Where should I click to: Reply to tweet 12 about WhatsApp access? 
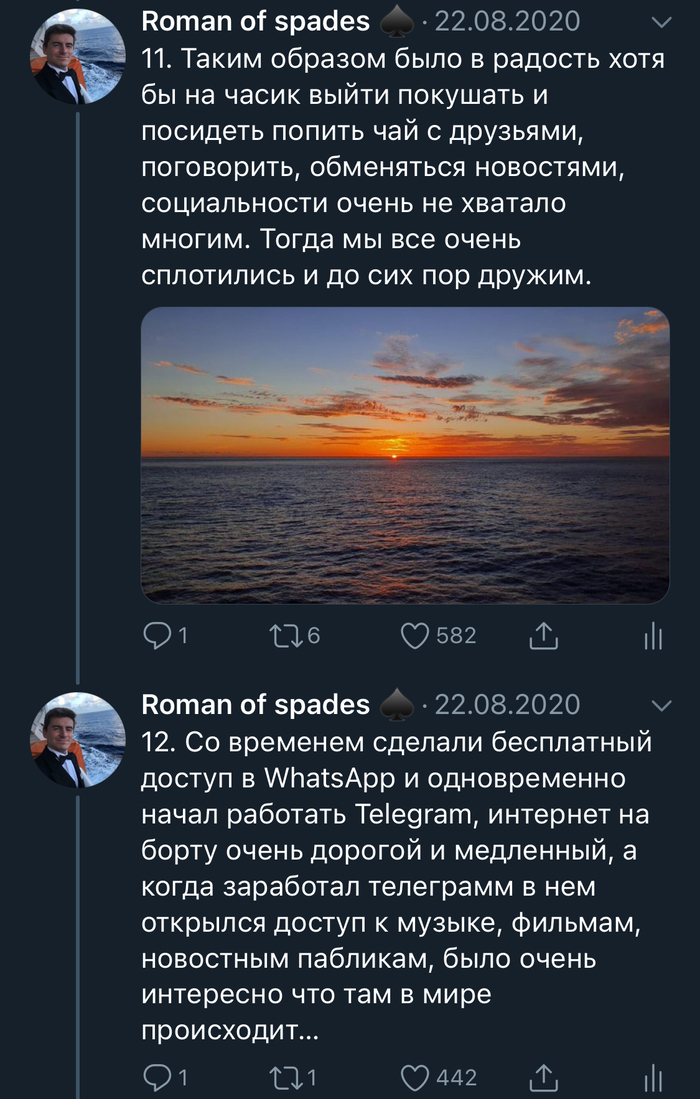point(157,1077)
